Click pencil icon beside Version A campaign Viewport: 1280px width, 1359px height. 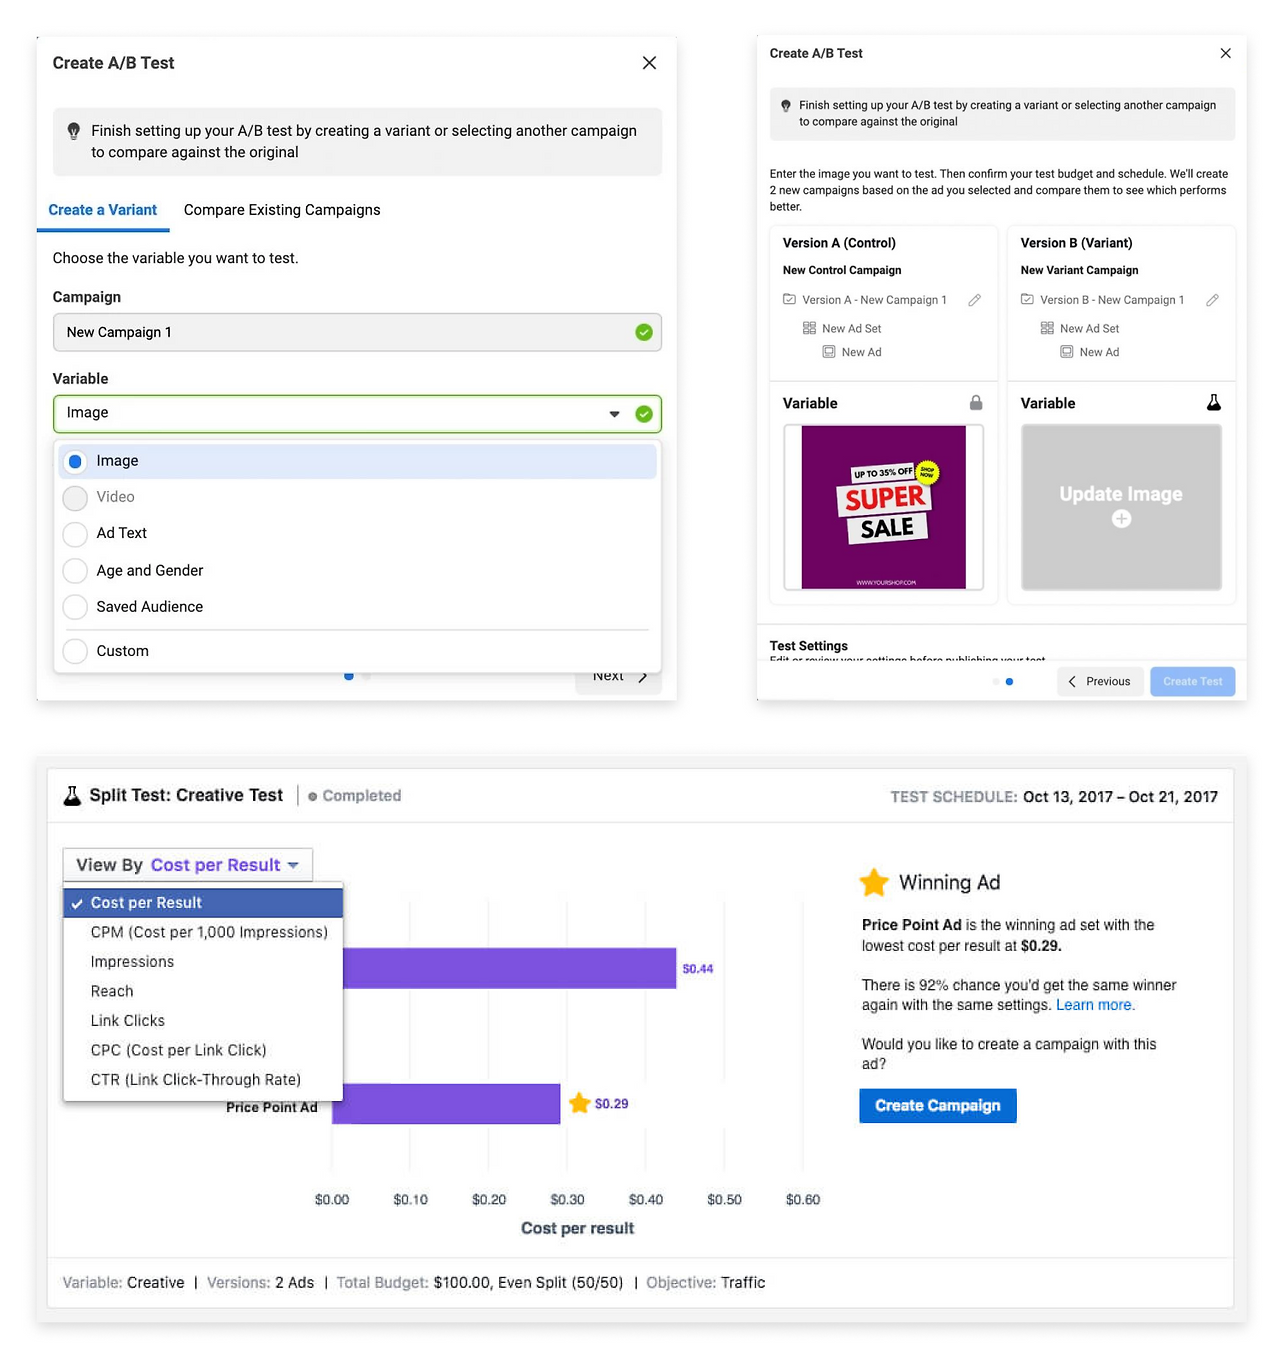(974, 300)
